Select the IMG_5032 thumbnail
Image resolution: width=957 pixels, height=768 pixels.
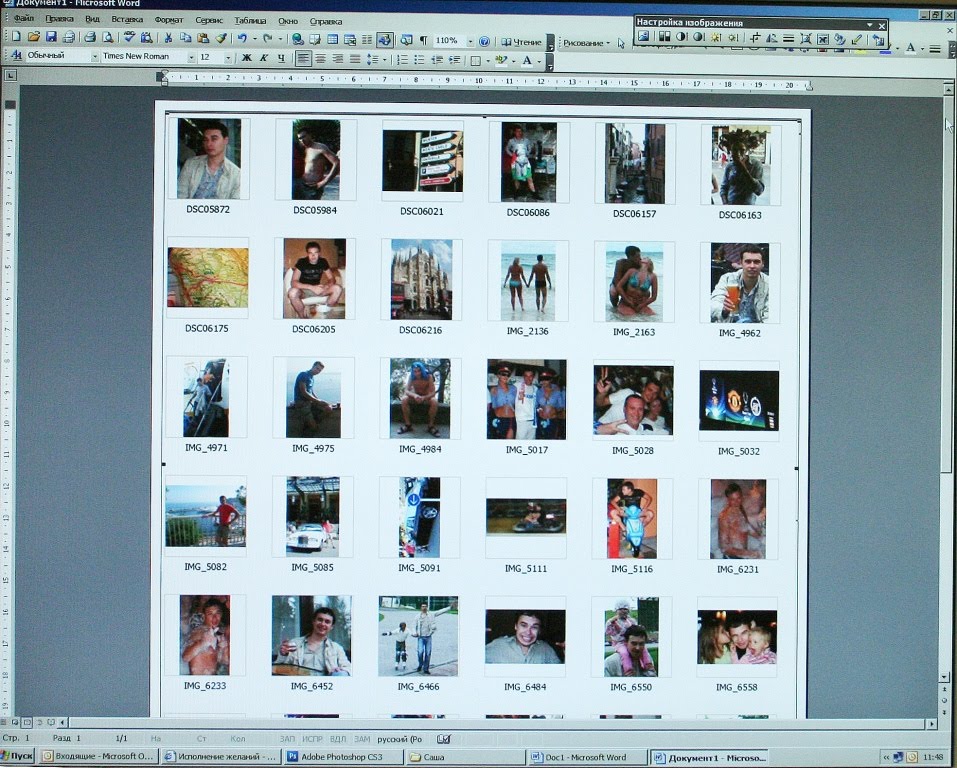[x=739, y=400]
